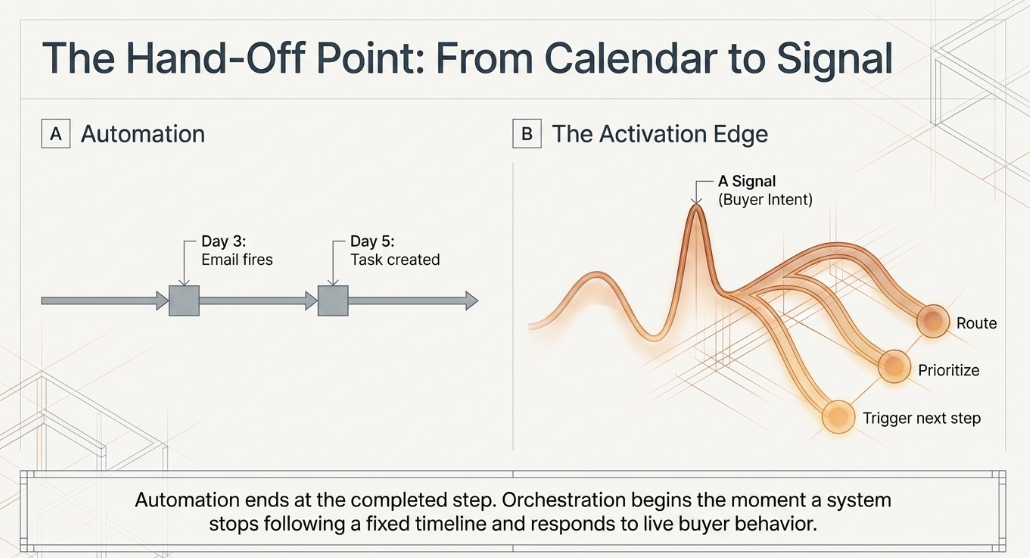Image resolution: width=1030 pixels, height=558 pixels.
Task: Click the Prioritize orange endpoint circle
Action: (894, 367)
